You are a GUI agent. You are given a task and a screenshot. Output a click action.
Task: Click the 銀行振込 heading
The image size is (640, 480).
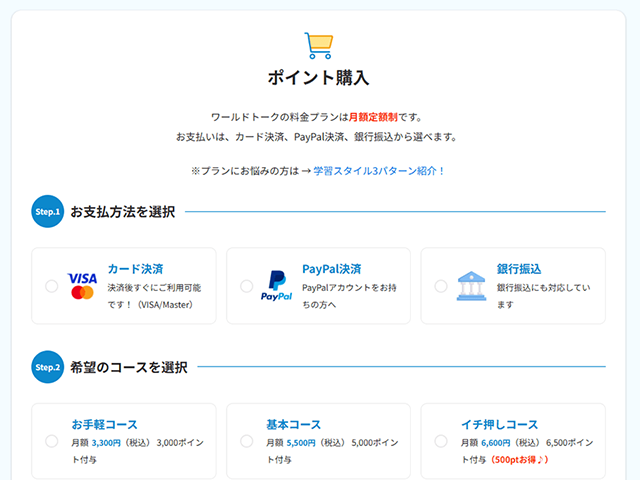point(519,269)
